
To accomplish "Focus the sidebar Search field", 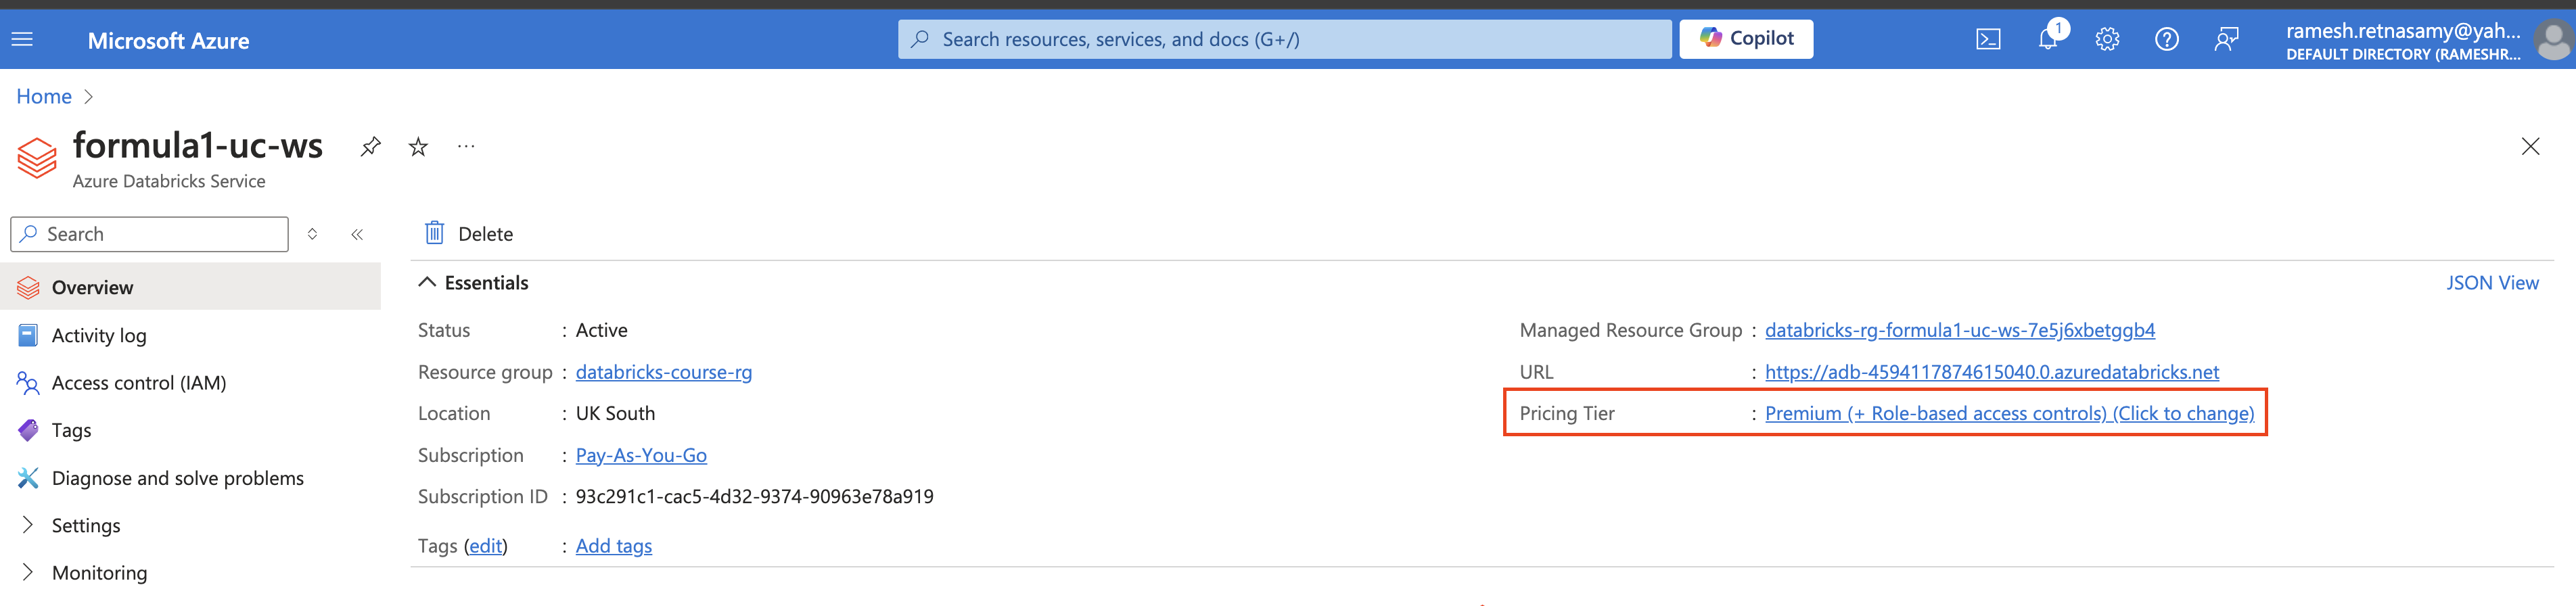I will (x=150, y=234).
